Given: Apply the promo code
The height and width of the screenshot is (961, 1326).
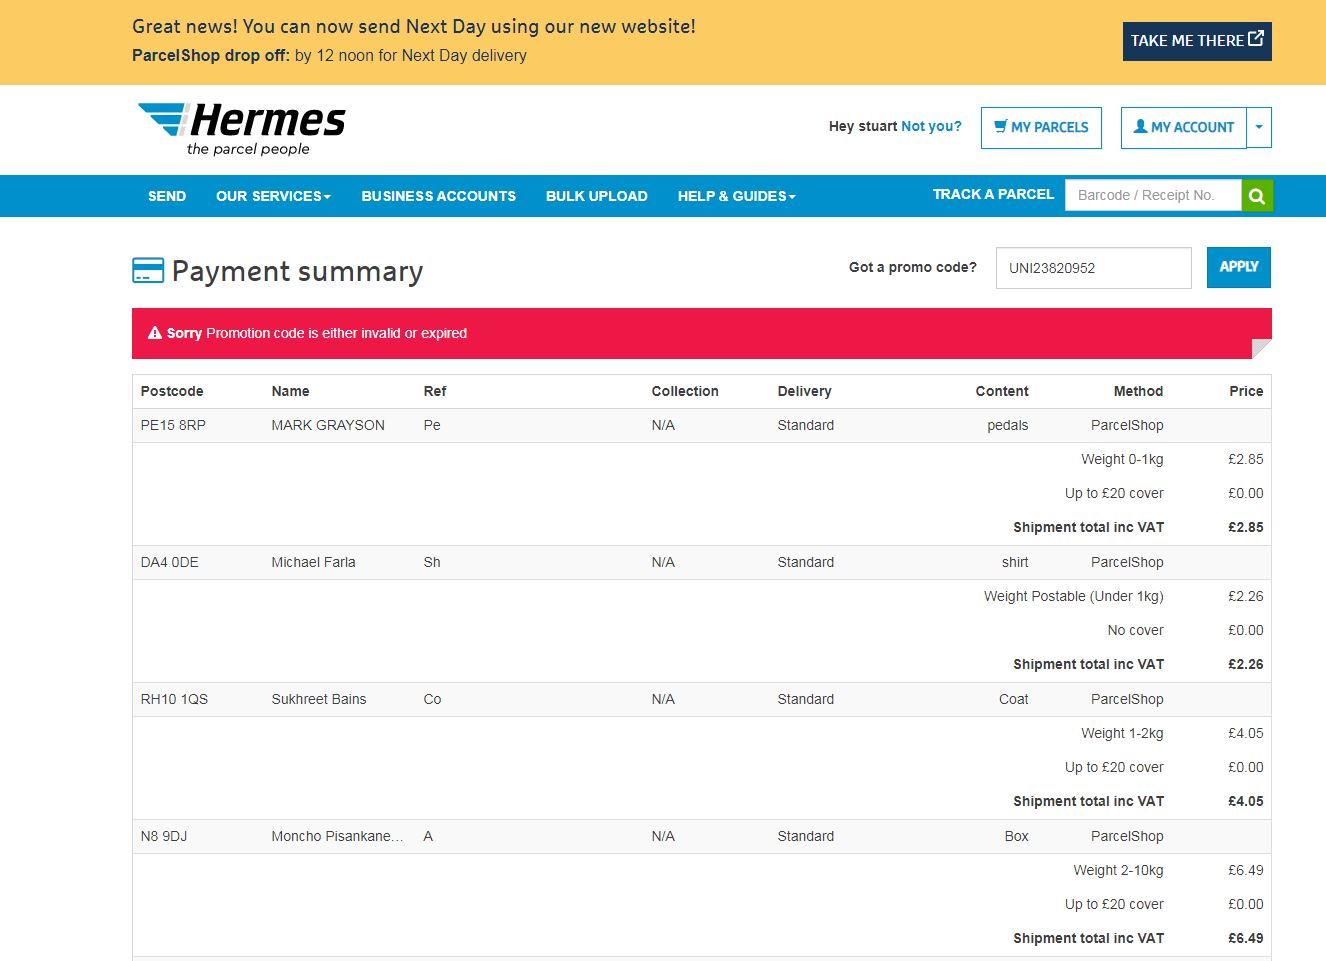Looking at the screenshot, I should point(1238,267).
